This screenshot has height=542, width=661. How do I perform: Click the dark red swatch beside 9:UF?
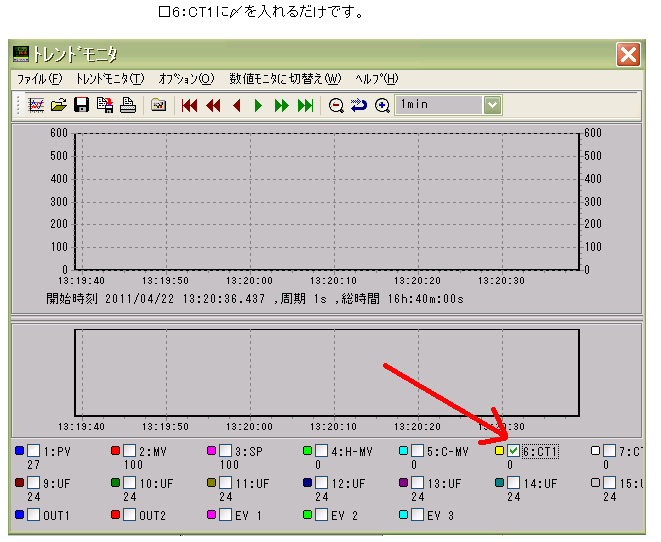pyautogui.click(x=19, y=482)
